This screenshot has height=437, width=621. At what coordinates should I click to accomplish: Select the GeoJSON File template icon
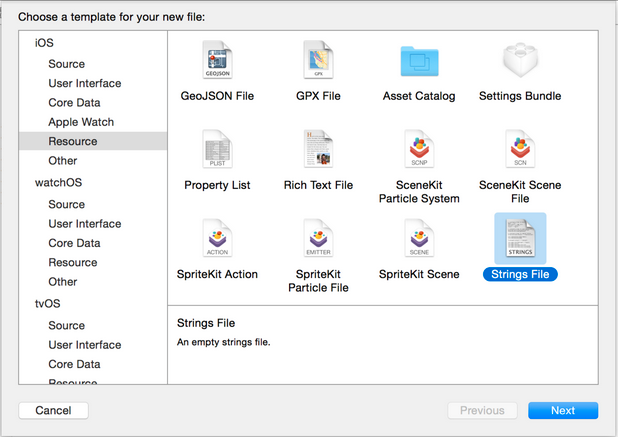[x=217, y=60]
